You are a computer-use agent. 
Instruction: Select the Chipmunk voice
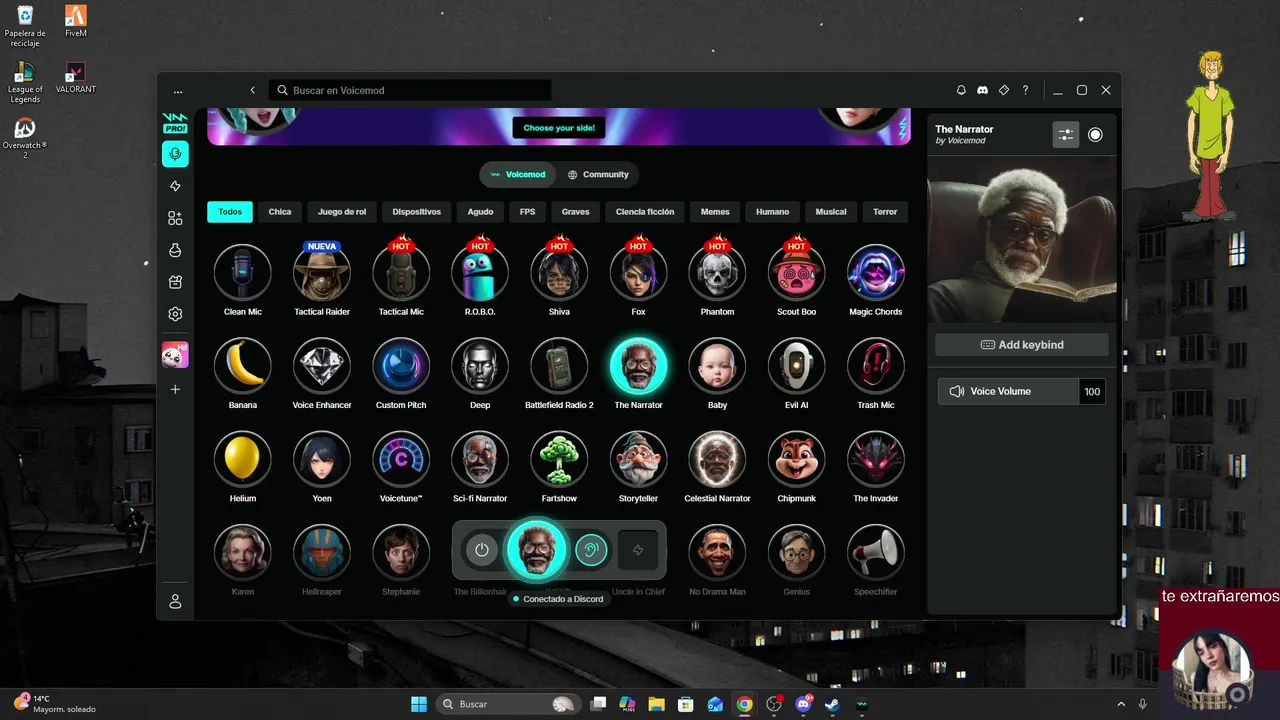click(796, 458)
